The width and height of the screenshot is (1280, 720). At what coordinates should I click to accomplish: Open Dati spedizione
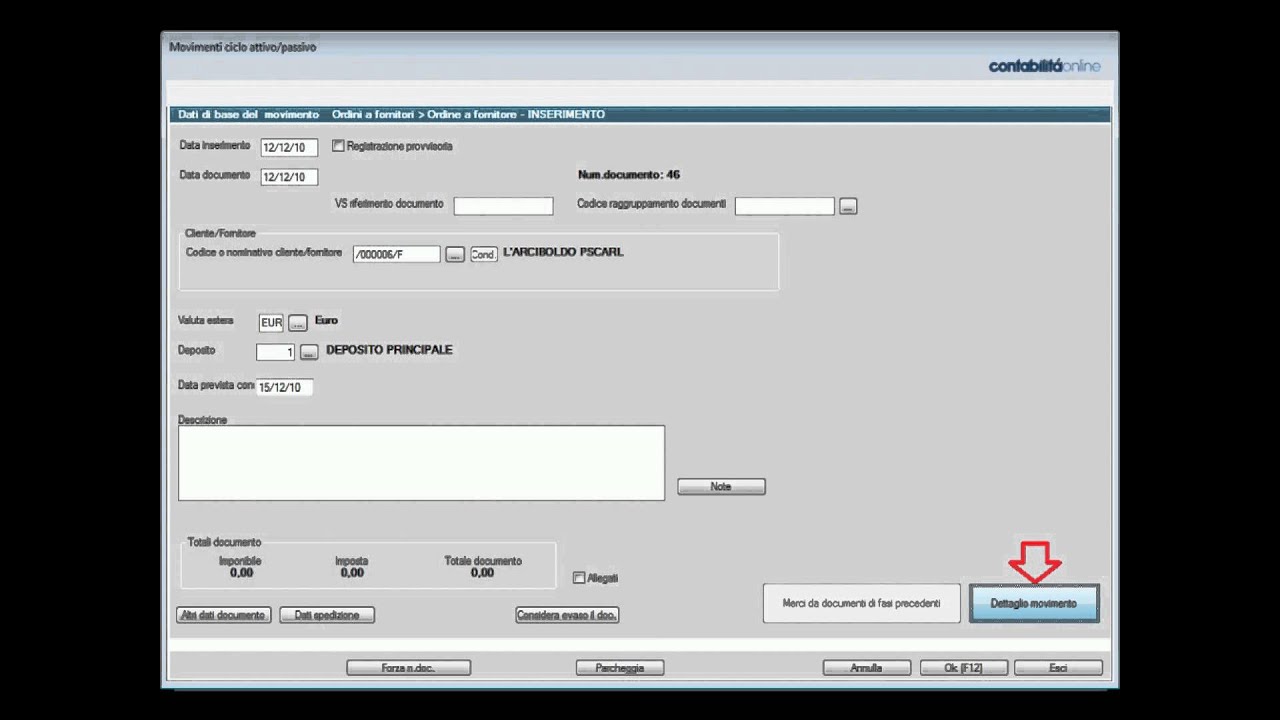coord(327,615)
